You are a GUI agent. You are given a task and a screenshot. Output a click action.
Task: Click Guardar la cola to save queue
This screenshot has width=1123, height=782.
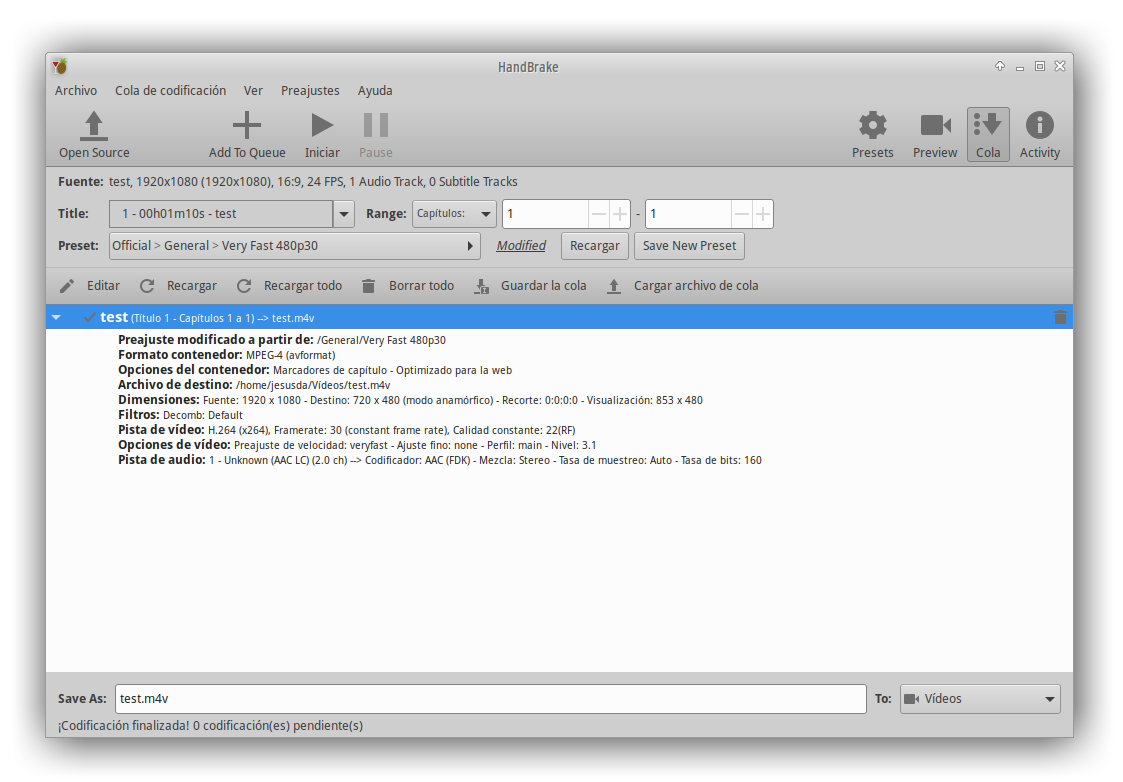530,286
